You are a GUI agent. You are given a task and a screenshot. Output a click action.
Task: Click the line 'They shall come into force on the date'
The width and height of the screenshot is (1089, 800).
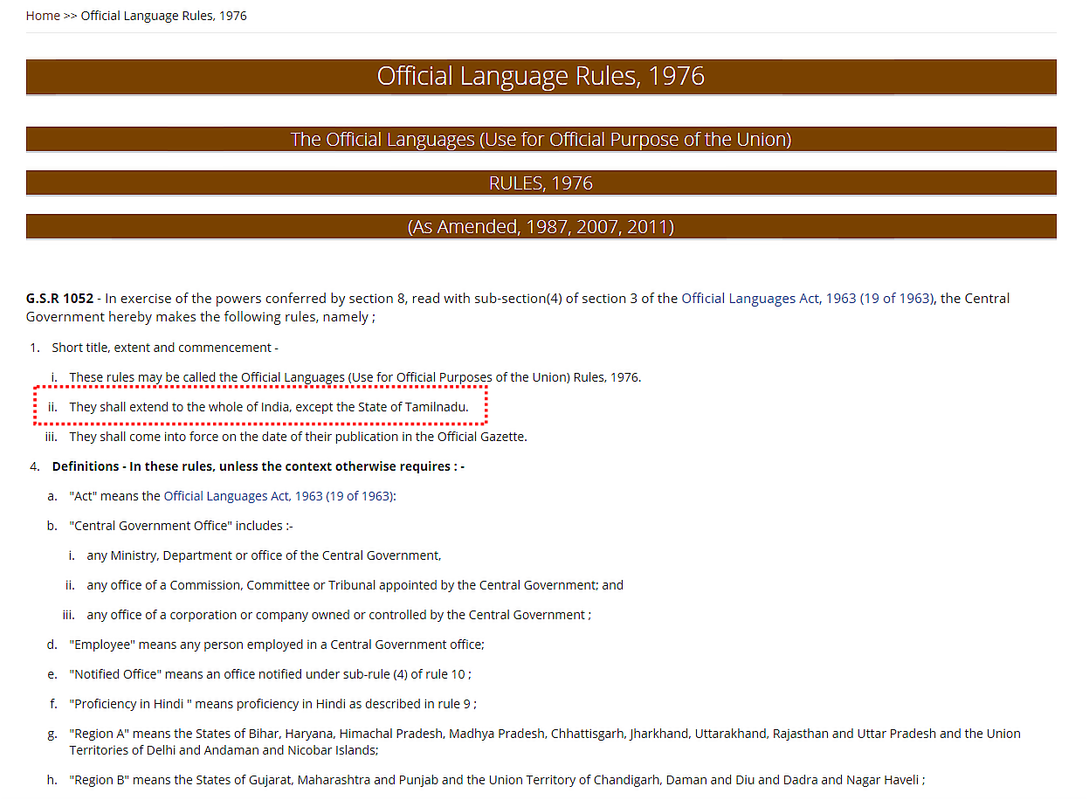tap(298, 436)
